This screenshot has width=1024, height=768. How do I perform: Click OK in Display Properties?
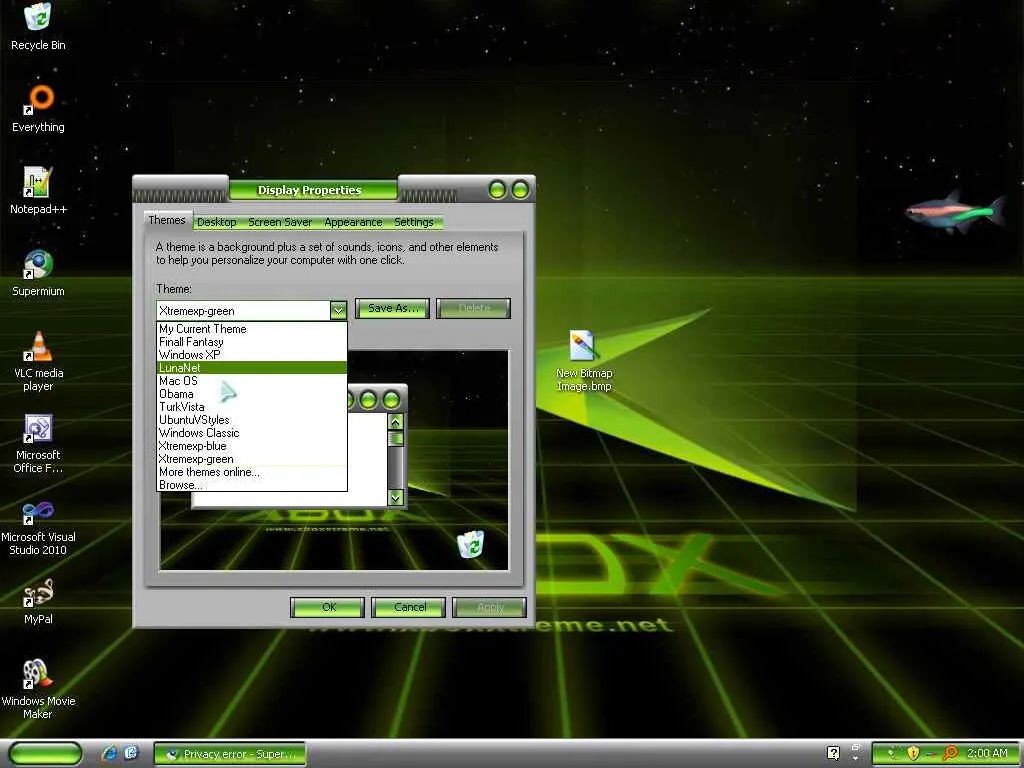click(x=328, y=607)
